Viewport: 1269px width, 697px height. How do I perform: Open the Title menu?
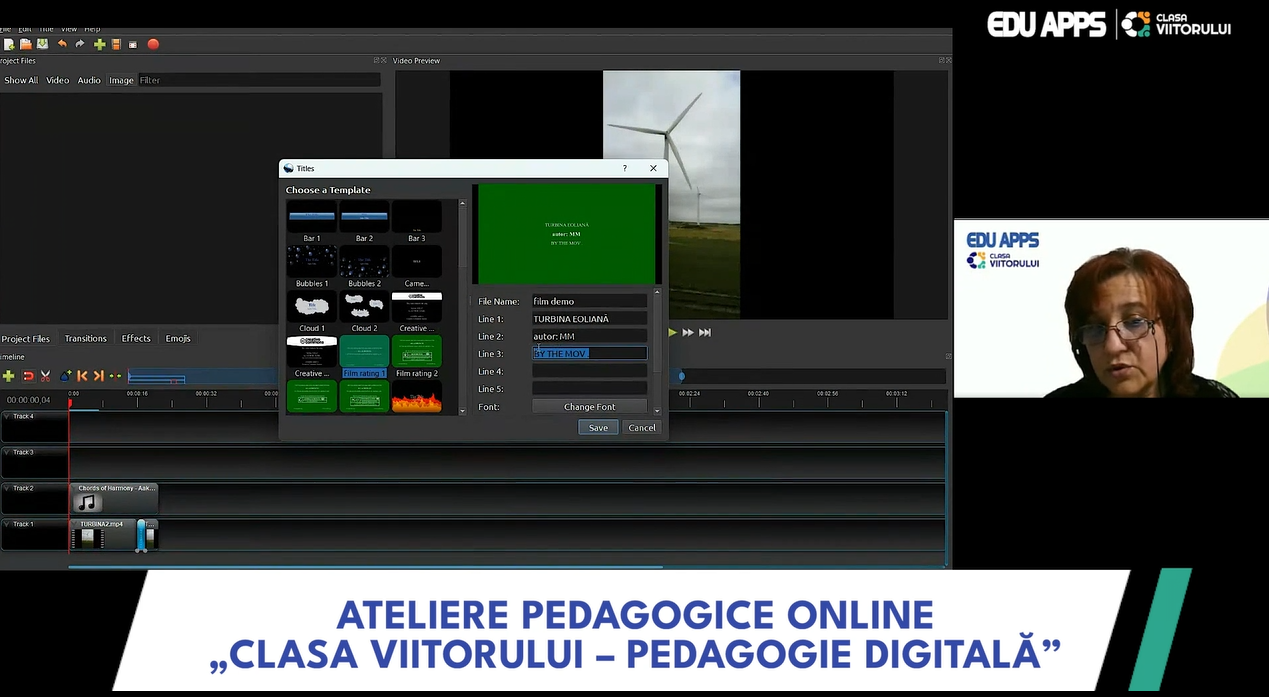coord(46,29)
